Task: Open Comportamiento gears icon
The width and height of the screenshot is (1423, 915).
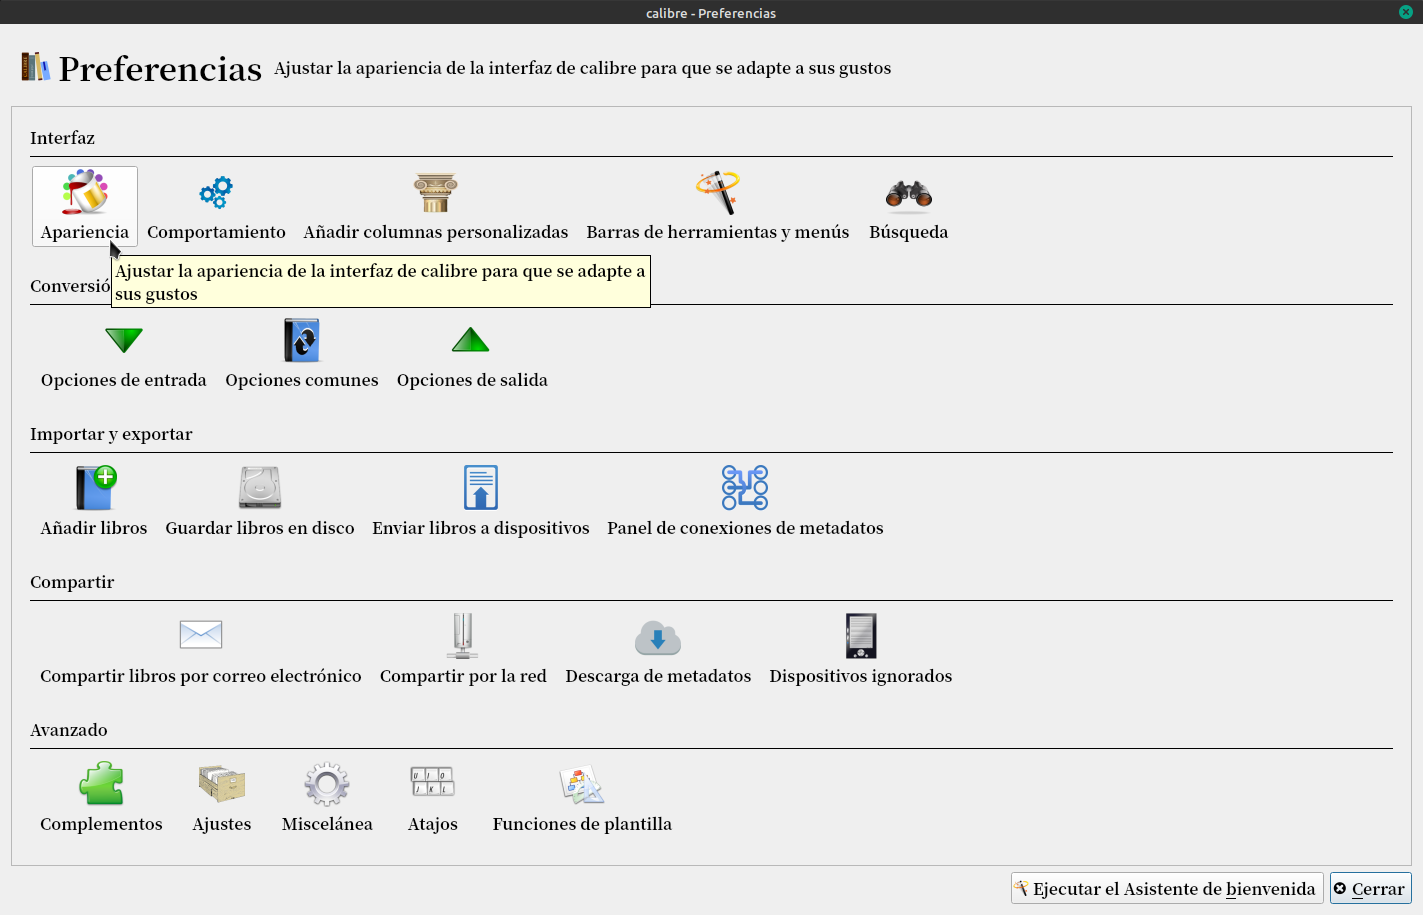Action: pos(216,192)
